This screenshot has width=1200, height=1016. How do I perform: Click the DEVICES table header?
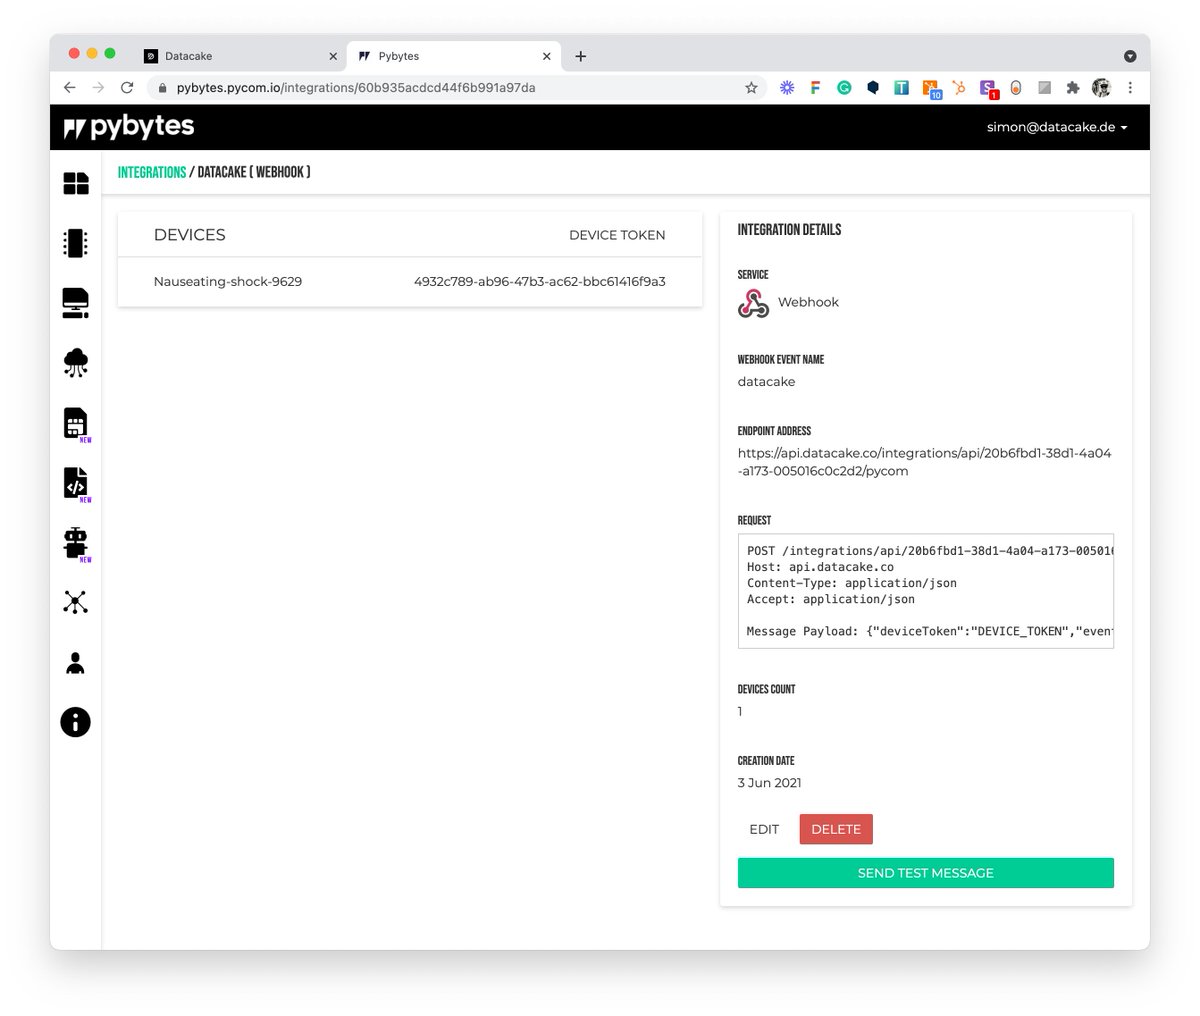coord(190,235)
